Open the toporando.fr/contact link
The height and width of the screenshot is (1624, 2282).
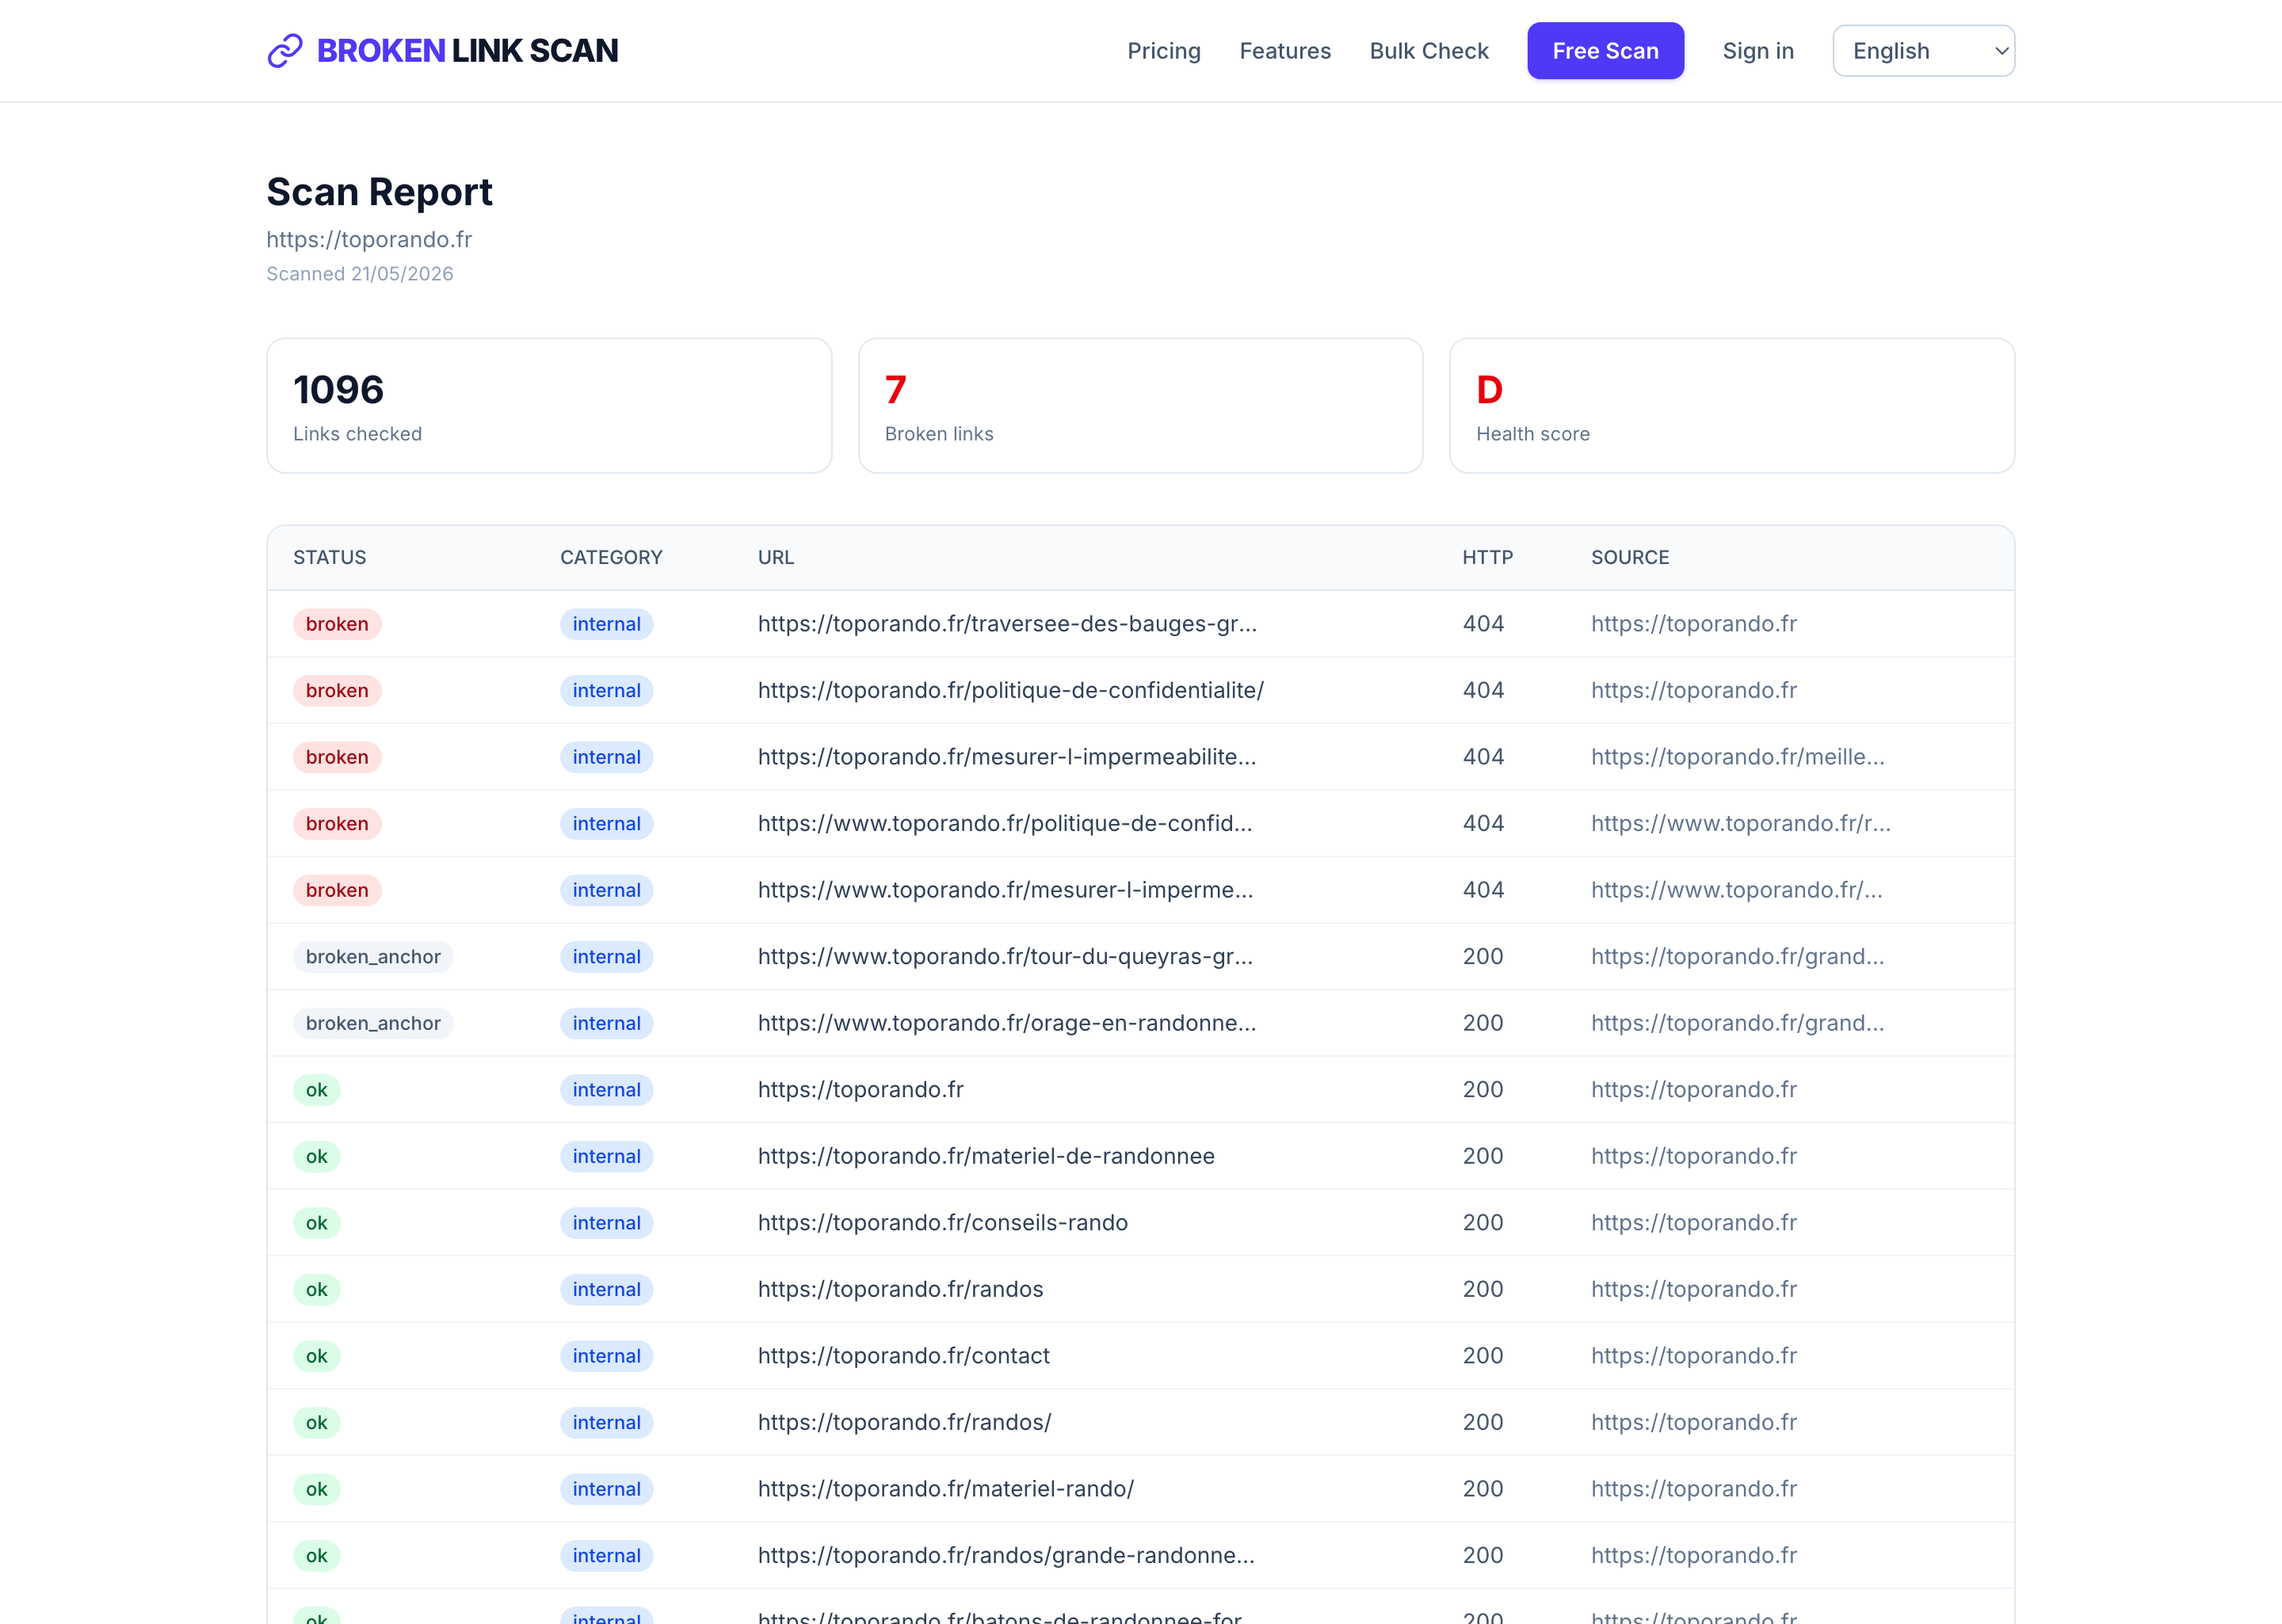coord(903,1356)
